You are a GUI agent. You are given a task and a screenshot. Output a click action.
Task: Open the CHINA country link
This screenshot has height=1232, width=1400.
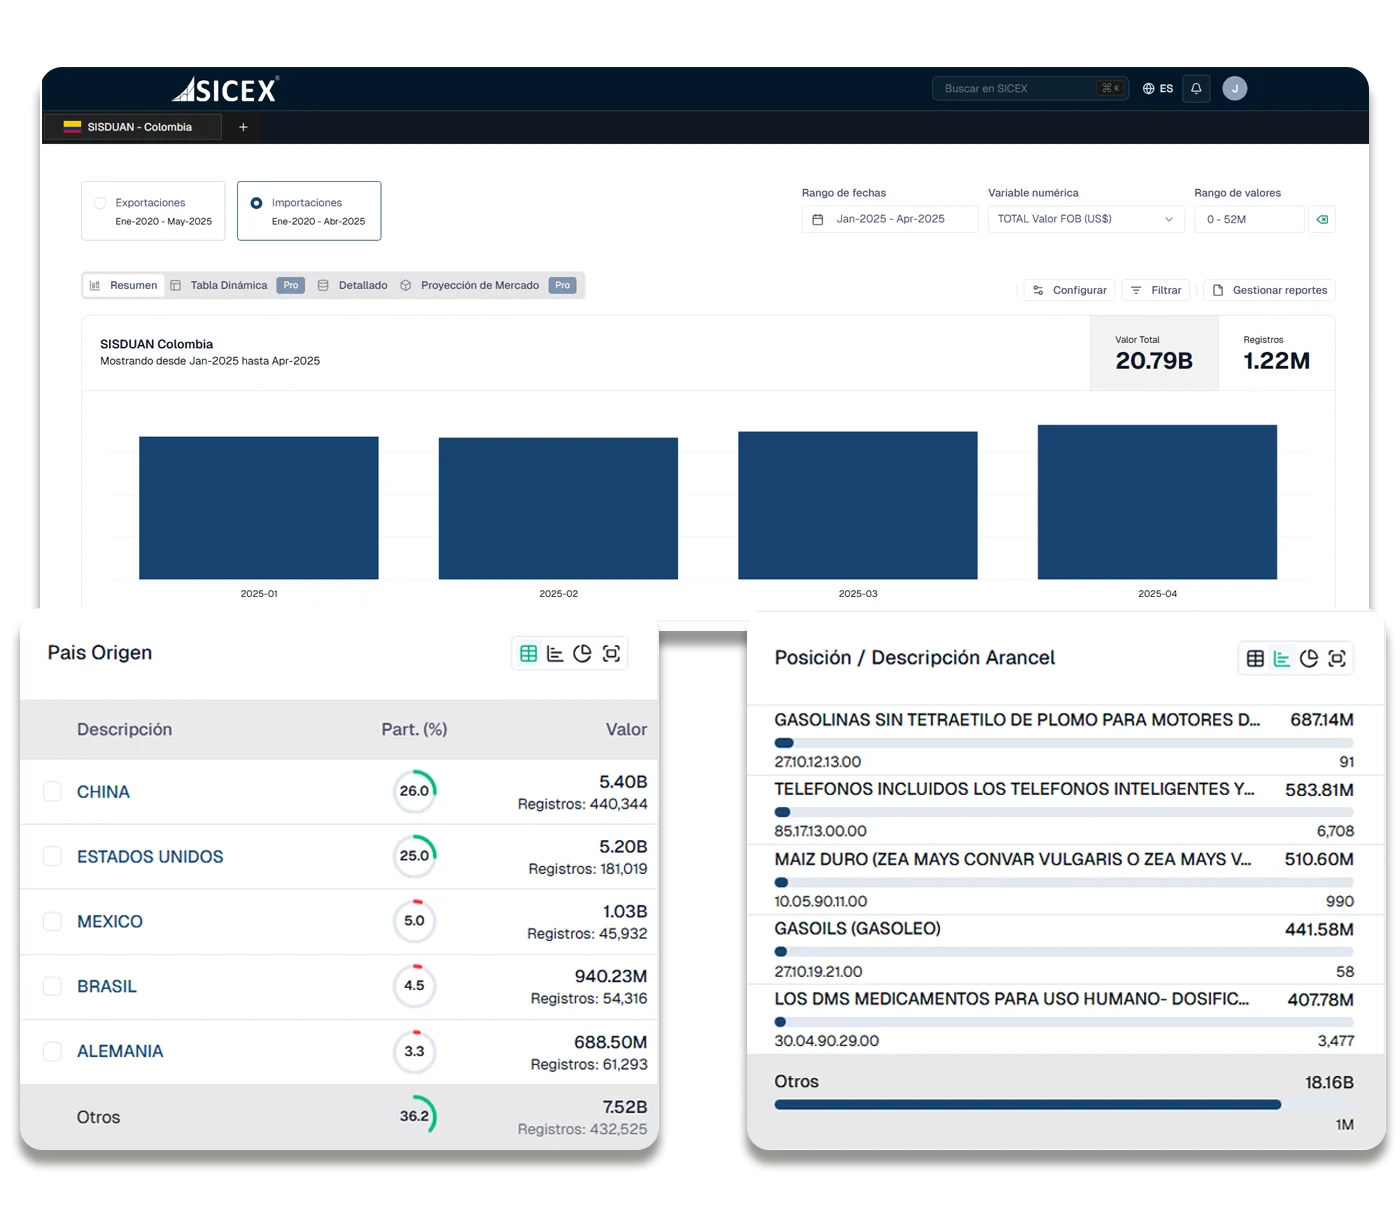103,792
